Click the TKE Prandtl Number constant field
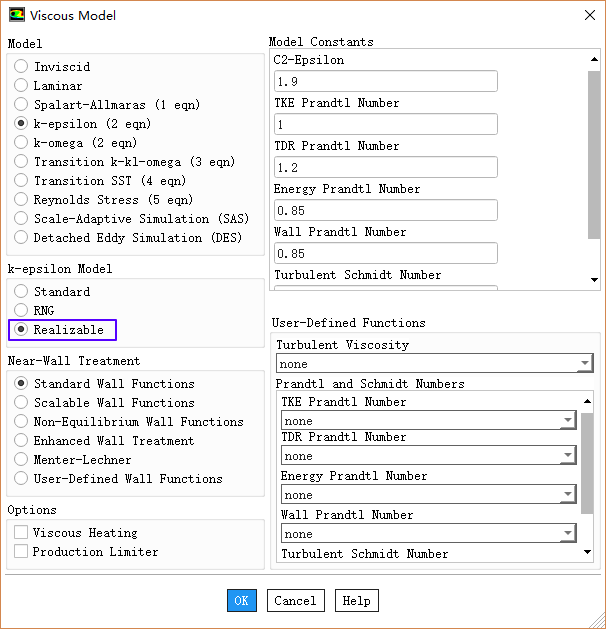 (386, 124)
